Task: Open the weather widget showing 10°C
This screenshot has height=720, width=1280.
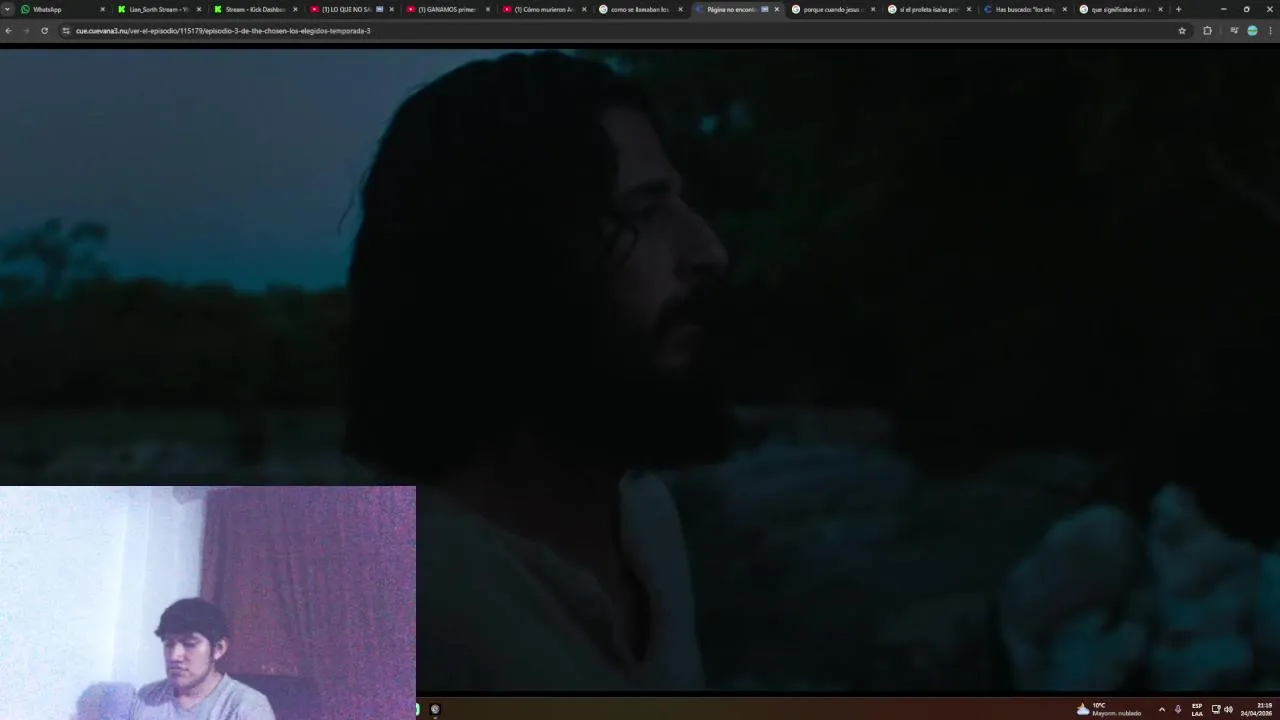Action: (1109, 709)
